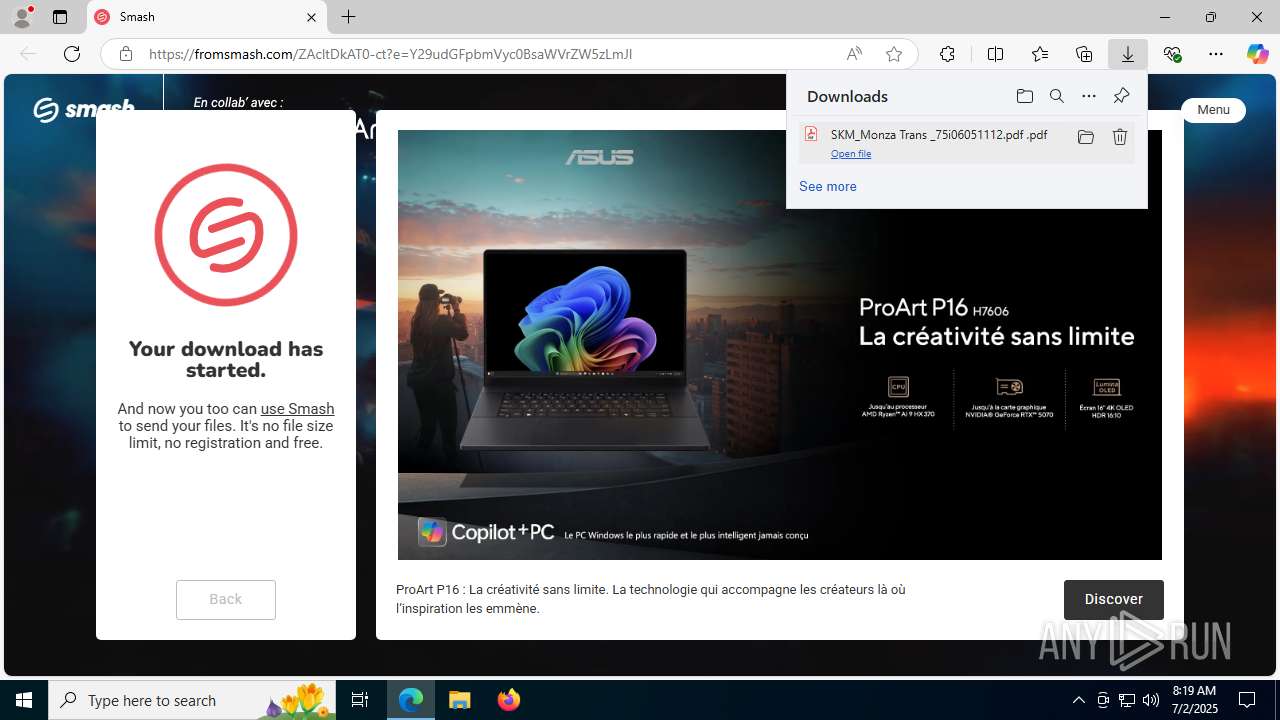Select the SKM_Monza Trans PDF filename
Viewport: 1280px width, 720px height.
click(939, 134)
